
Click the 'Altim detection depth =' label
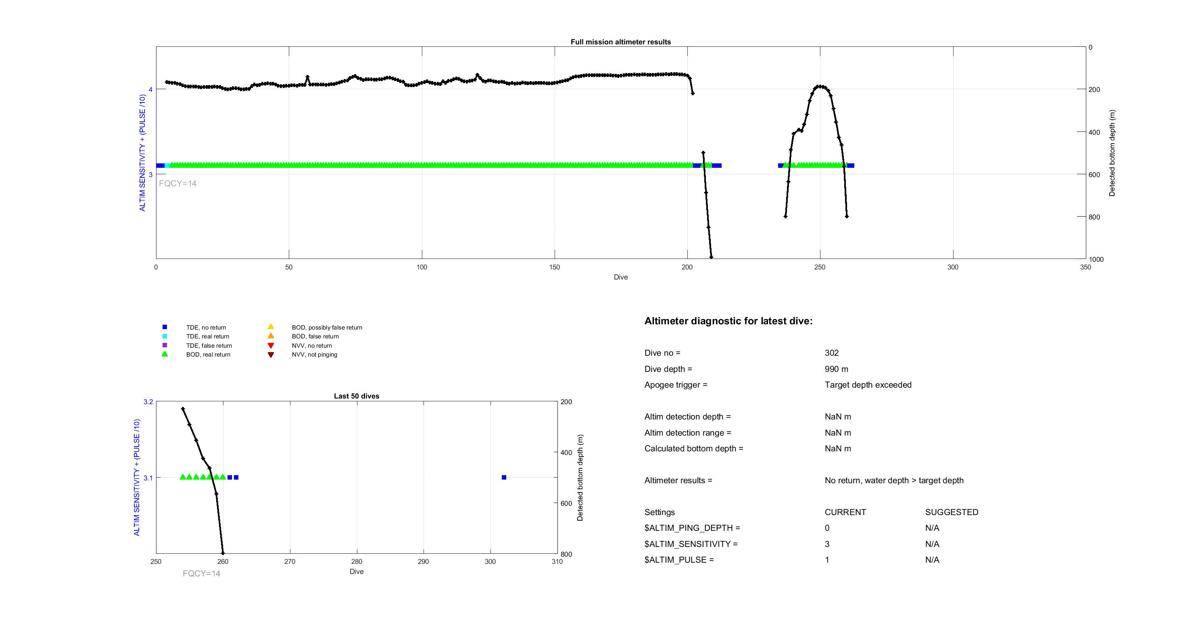688,417
